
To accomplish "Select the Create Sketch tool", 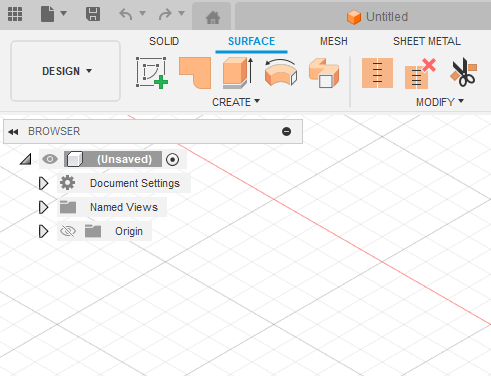I will click(x=152, y=73).
